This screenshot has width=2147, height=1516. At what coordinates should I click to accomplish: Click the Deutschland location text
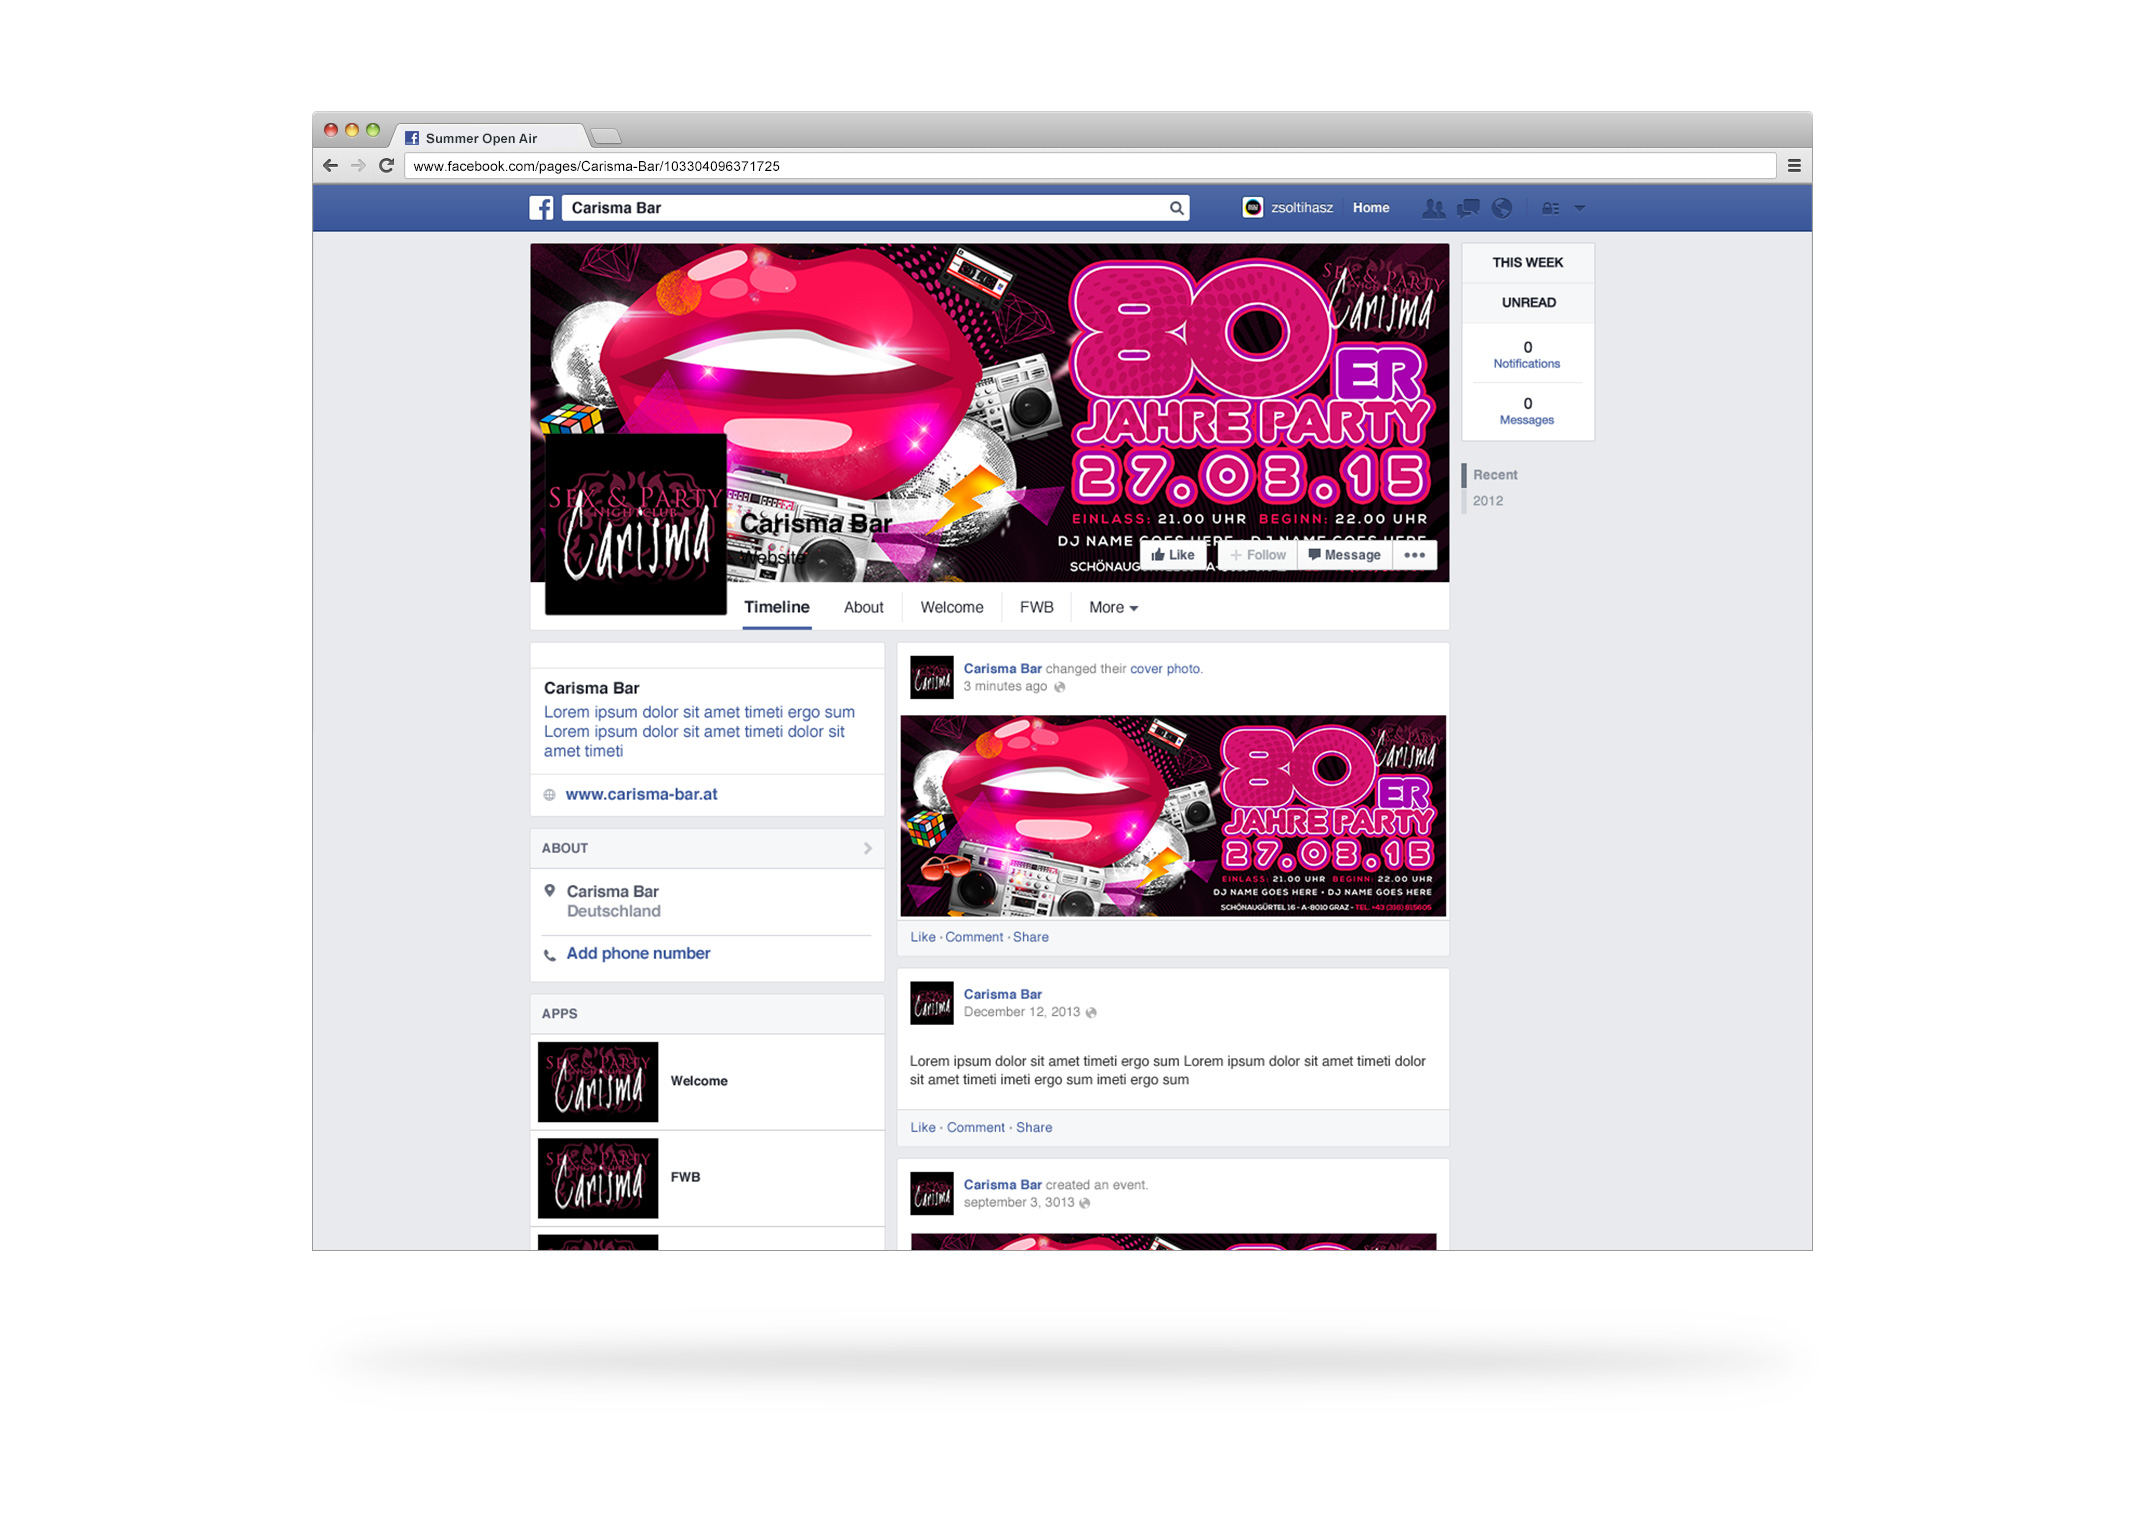(613, 911)
